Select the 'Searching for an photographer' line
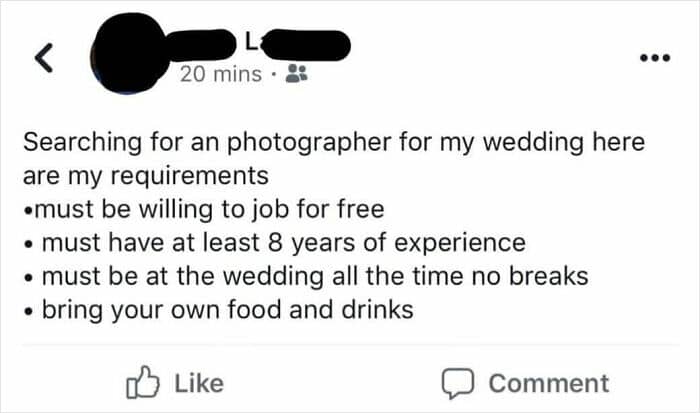 (x=334, y=143)
